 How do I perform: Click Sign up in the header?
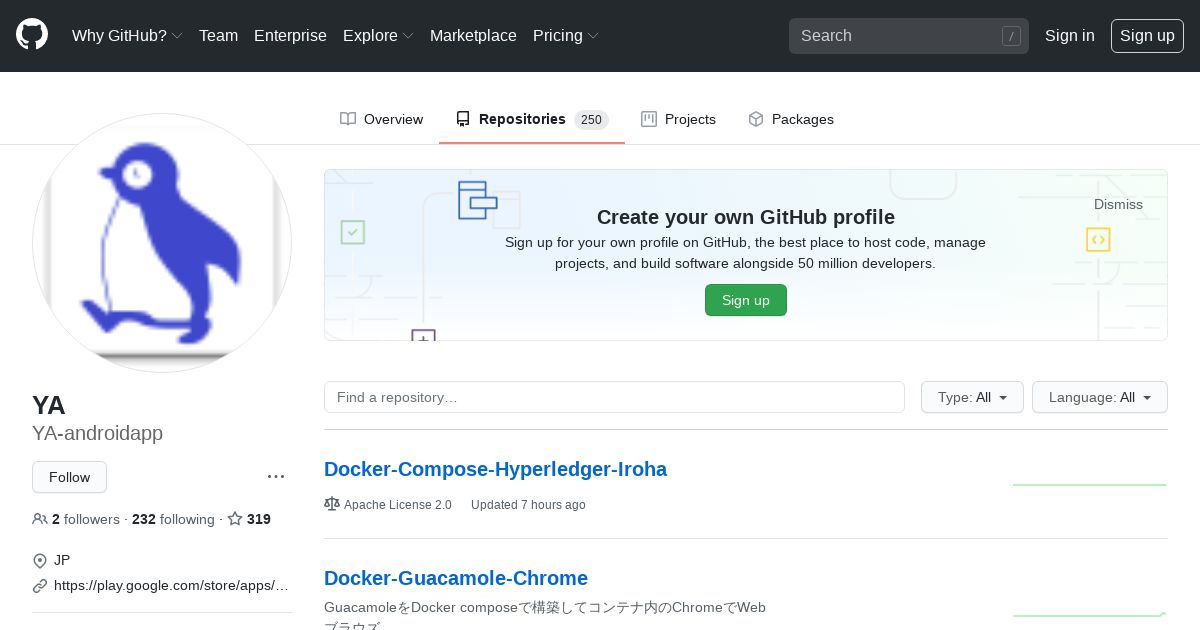[1147, 35]
